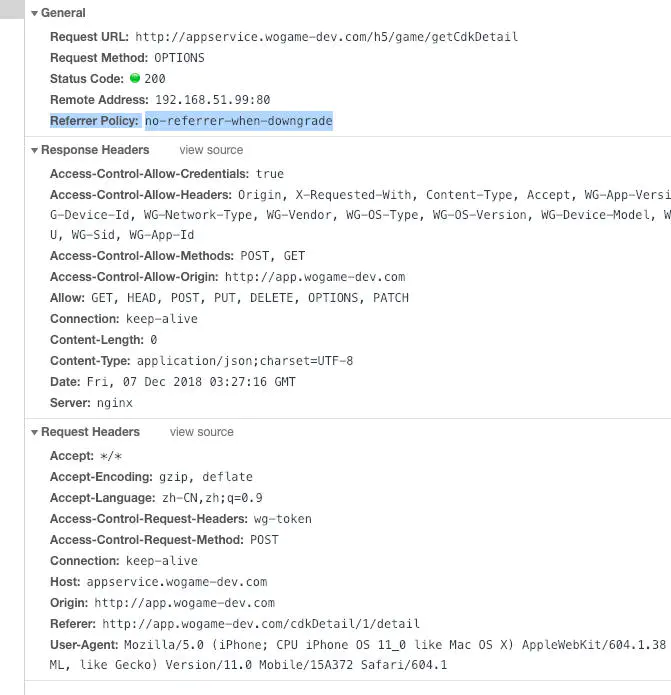The height and width of the screenshot is (695, 671).
Task: Select the Request URL value
Action: pyautogui.click(x=326, y=37)
